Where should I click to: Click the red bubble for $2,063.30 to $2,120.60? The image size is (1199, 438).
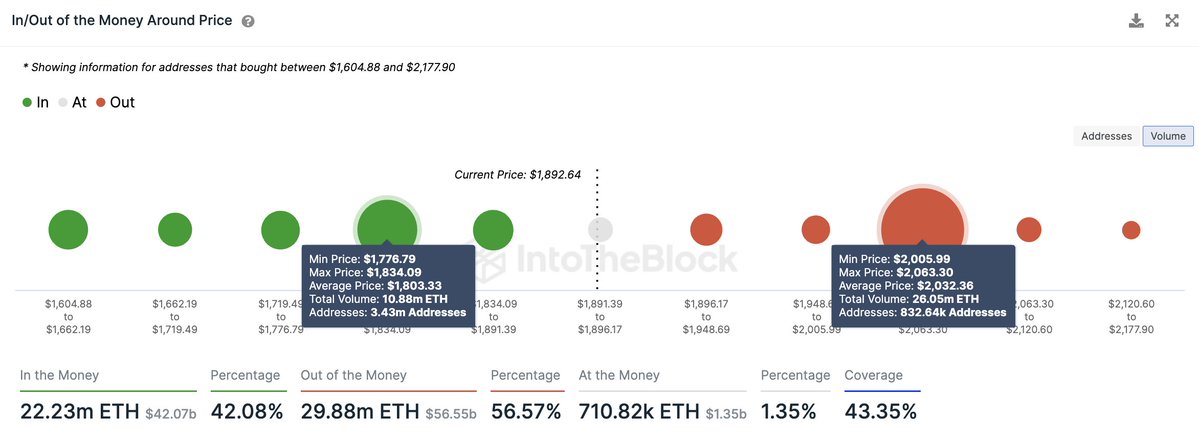click(x=1028, y=230)
